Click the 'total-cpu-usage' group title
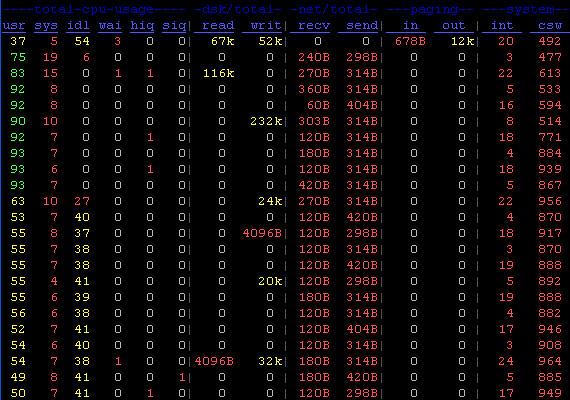Viewport: 570px width, 400px height. (94, 9)
